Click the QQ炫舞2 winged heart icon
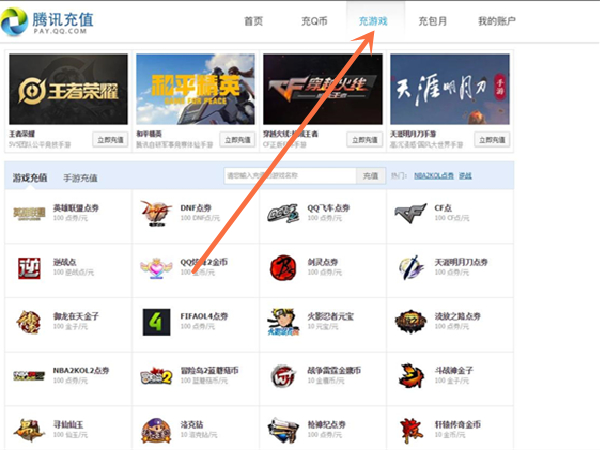This screenshot has width=600, height=450. click(x=156, y=268)
